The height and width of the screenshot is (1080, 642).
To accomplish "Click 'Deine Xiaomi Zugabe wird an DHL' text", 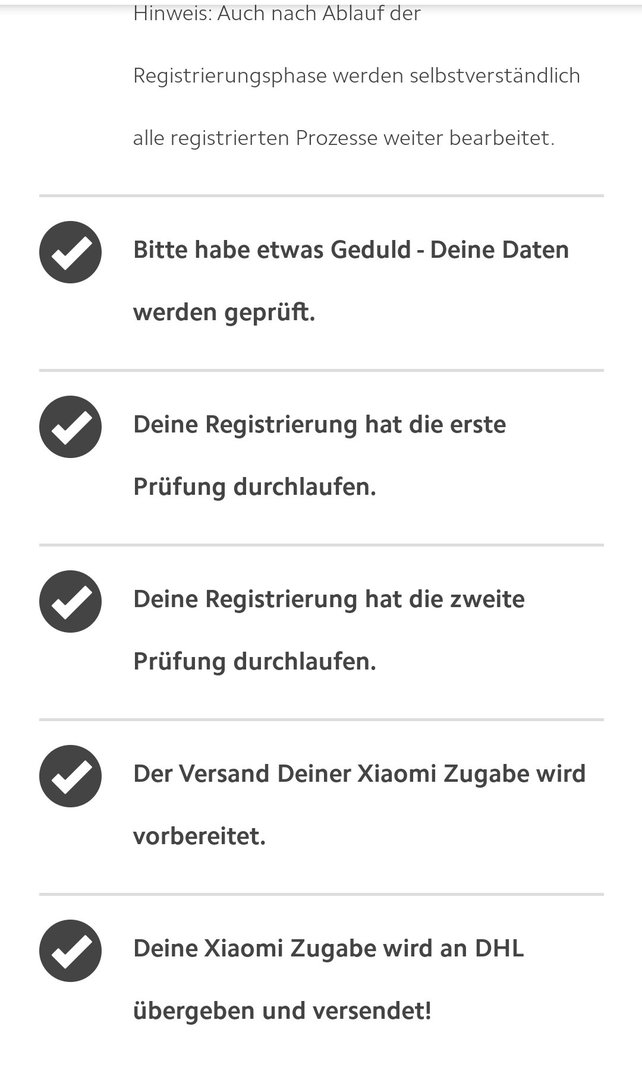I will tap(329, 949).
